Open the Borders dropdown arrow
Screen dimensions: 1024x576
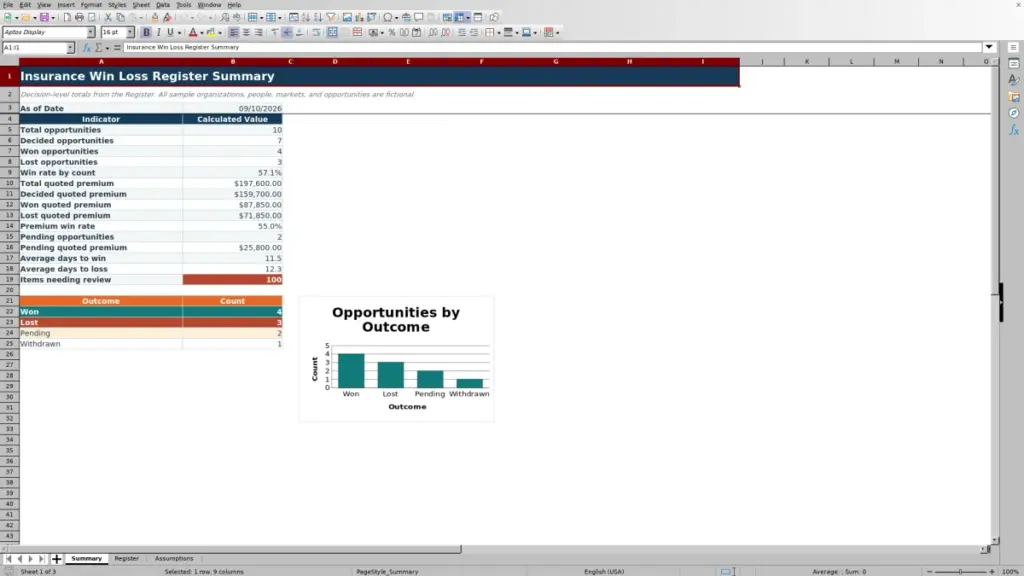pyautogui.click(x=498, y=33)
